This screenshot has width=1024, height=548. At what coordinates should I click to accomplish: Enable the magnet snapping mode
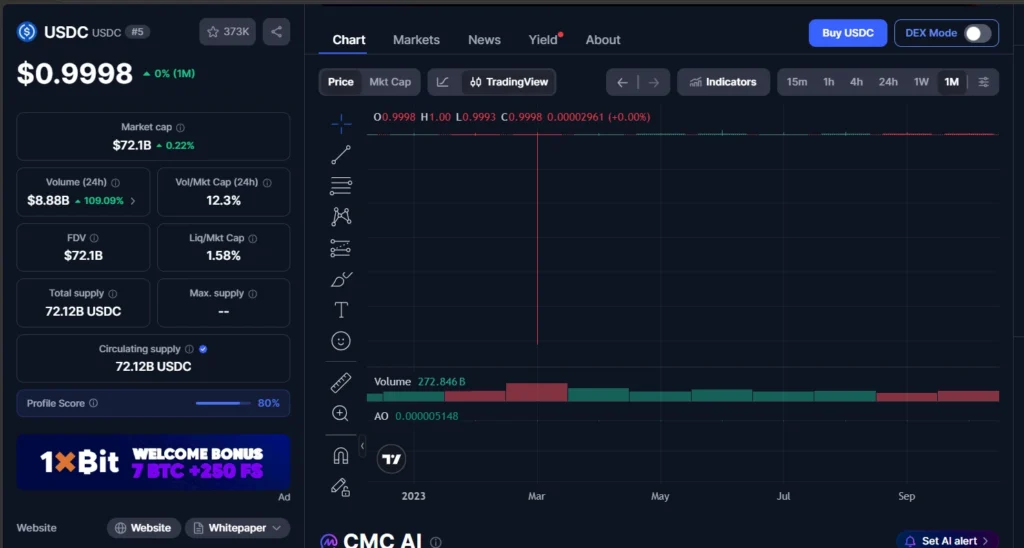pos(341,455)
